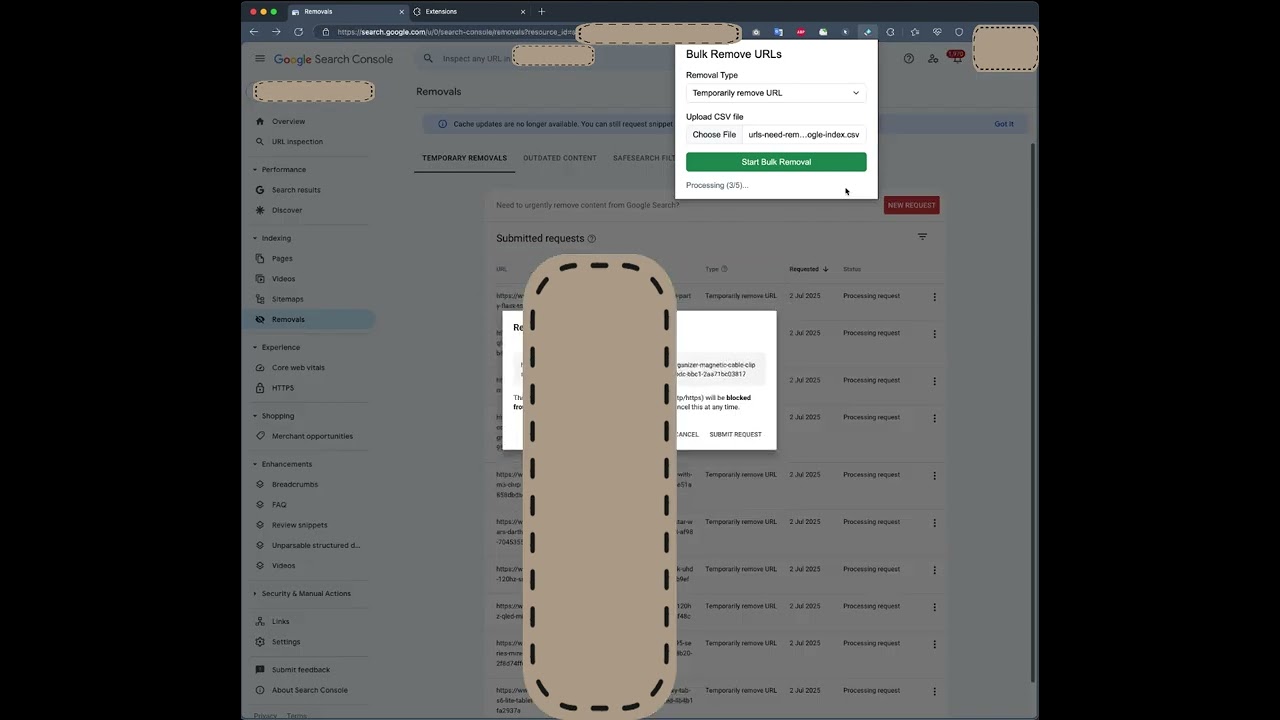Close the Extensions browser tab
This screenshot has height=720, width=1280.
tap(523, 12)
